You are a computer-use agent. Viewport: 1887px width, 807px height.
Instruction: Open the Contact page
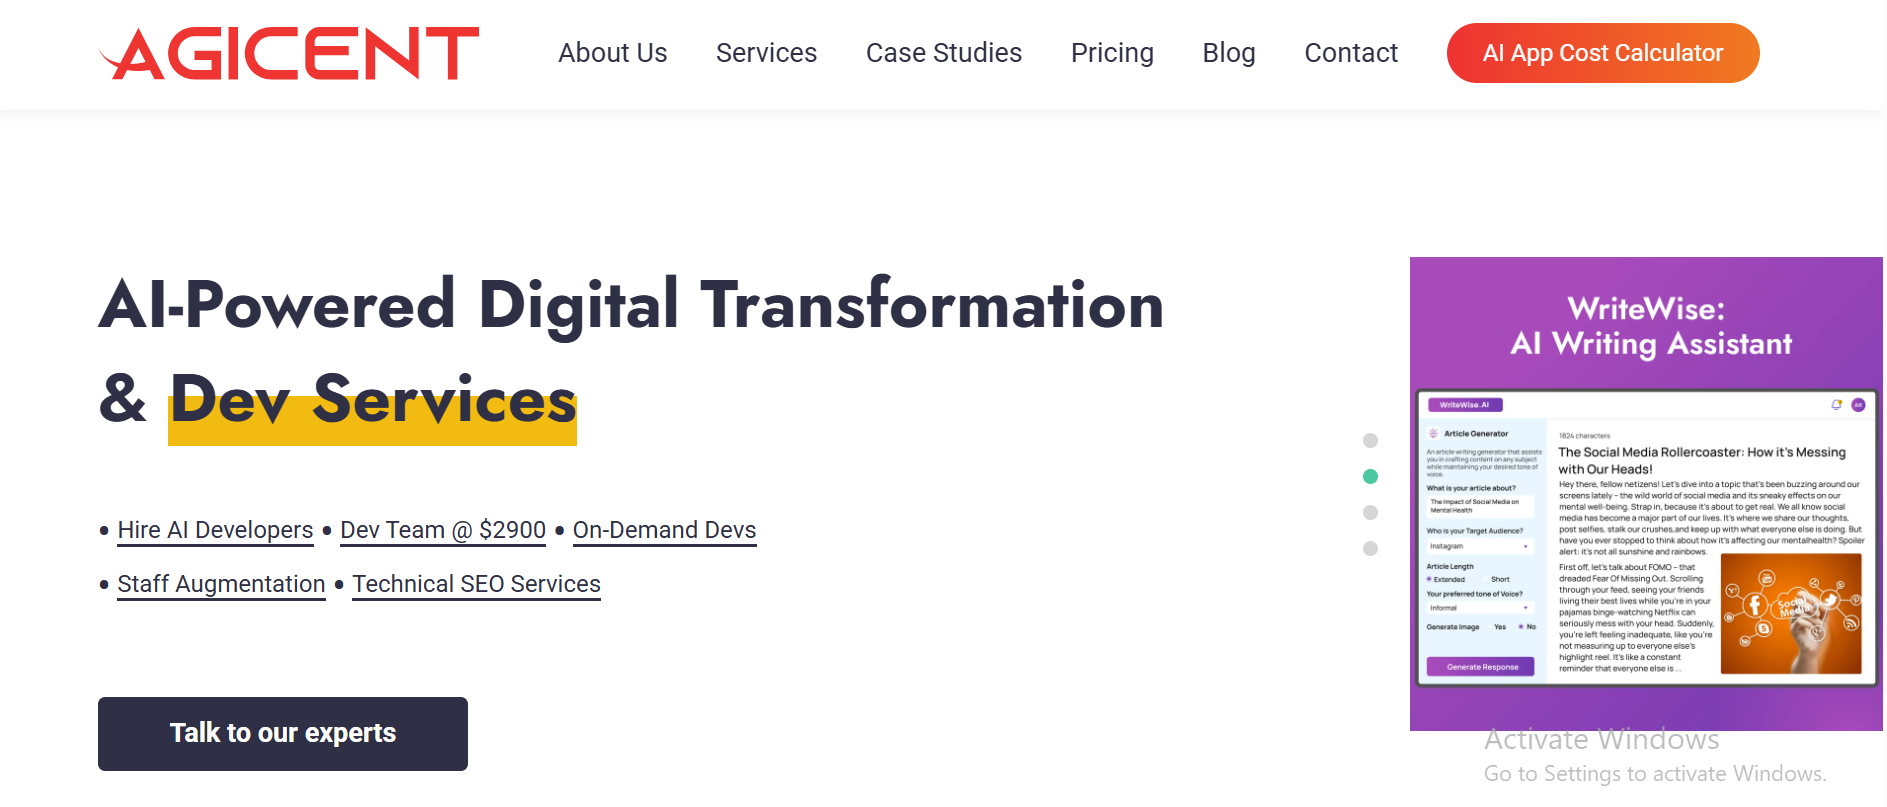coord(1350,53)
